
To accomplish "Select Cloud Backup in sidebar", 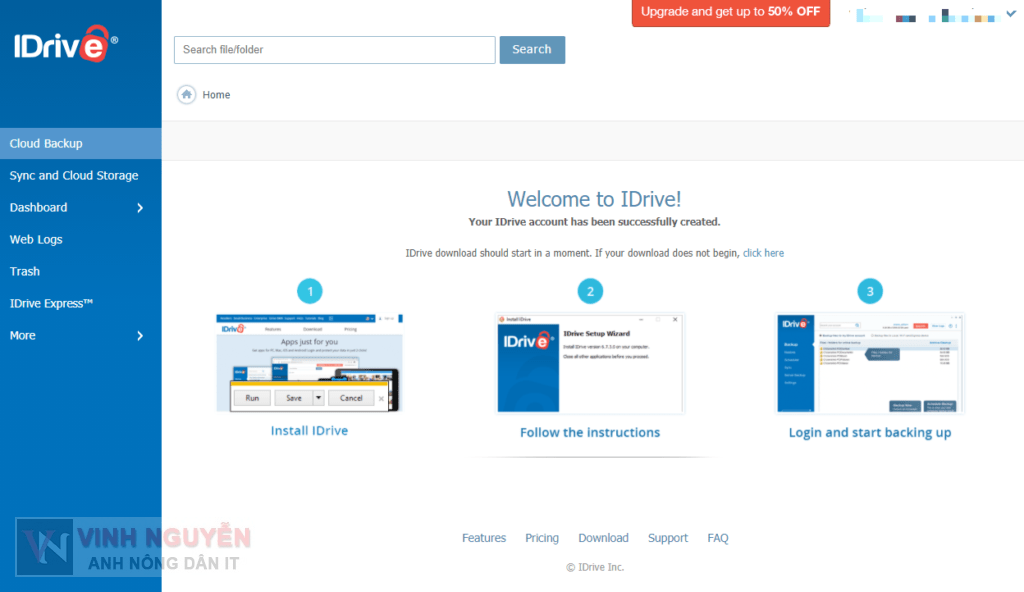I will point(46,144).
